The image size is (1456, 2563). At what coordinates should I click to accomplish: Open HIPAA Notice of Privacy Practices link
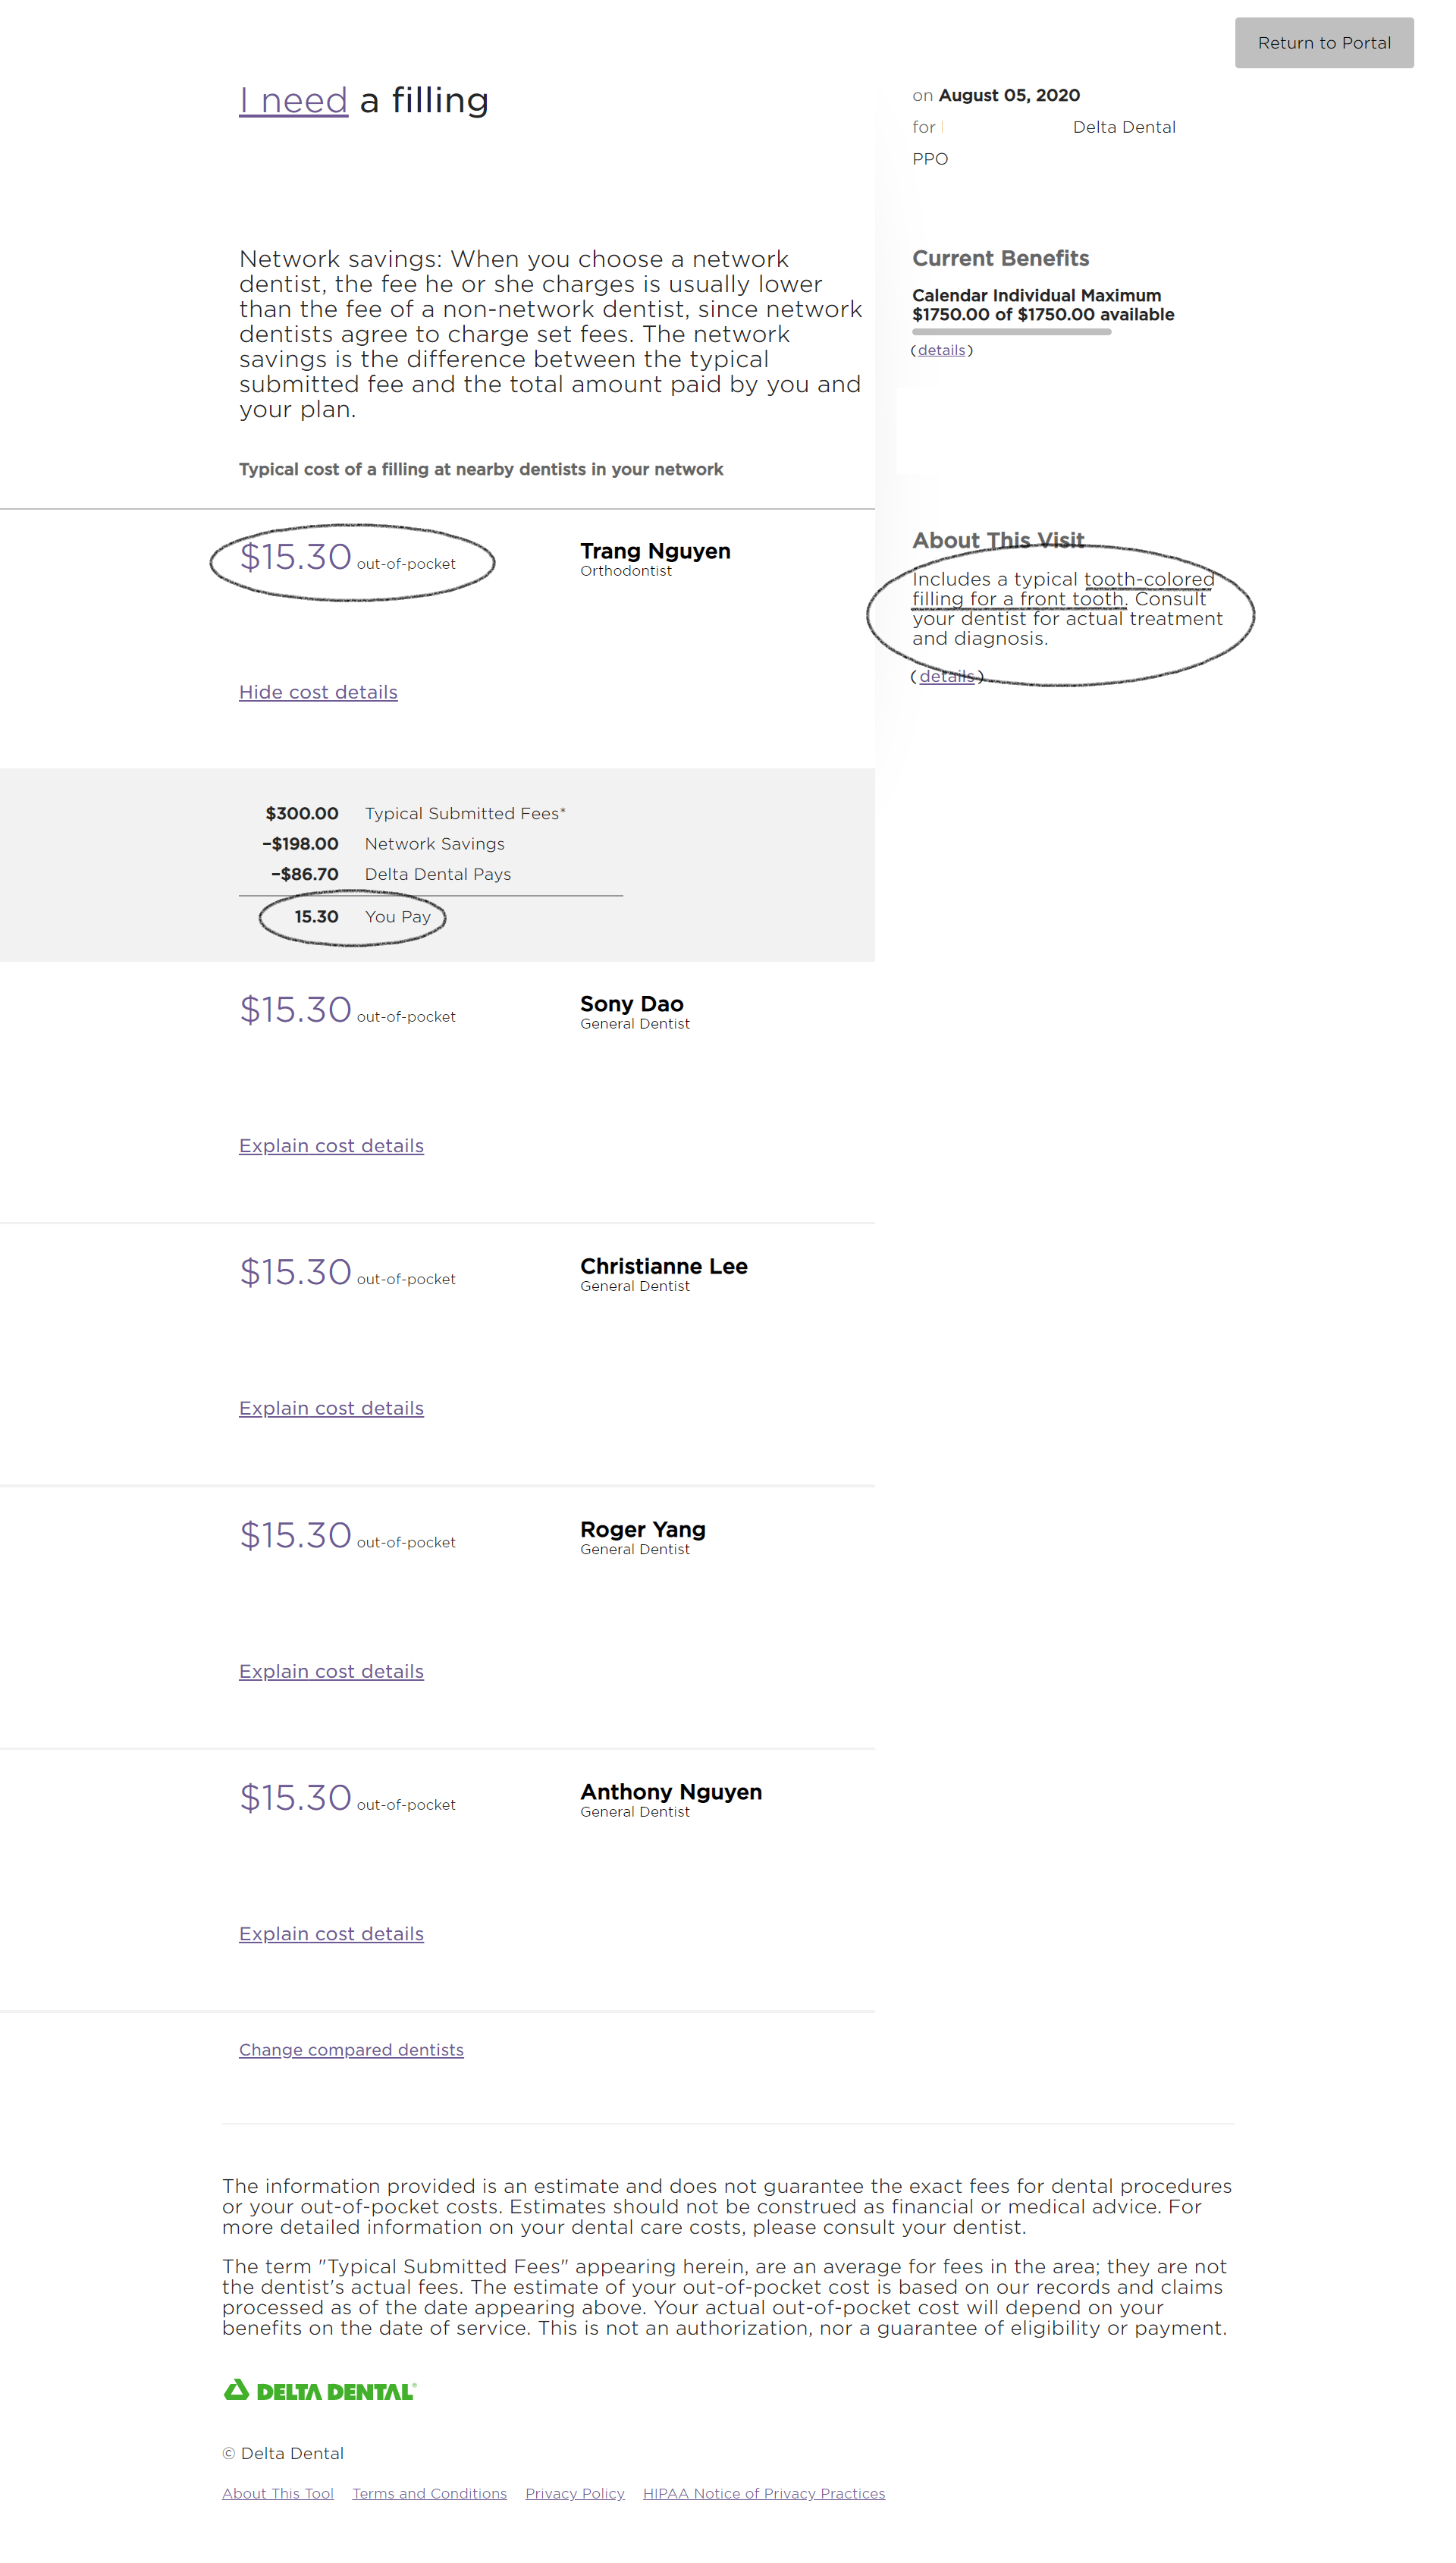click(x=764, y=2493)
